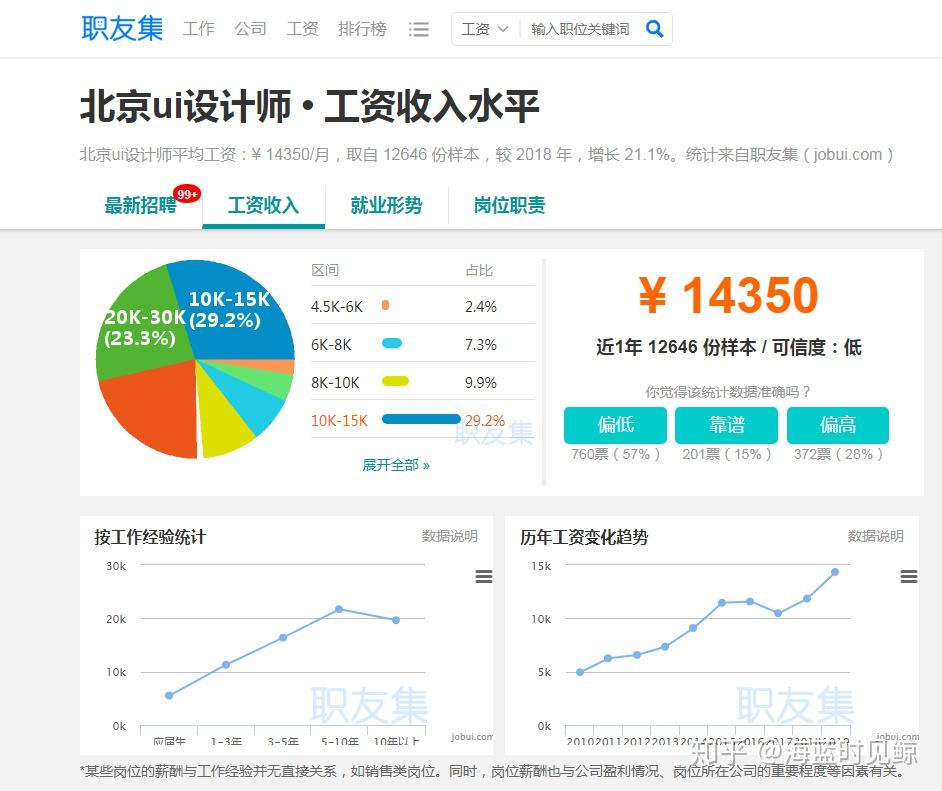The height and width of the screenshot is (791, 942).
Task: Click the first 2010 point on trend chart
Action: (x=580, y=672)
